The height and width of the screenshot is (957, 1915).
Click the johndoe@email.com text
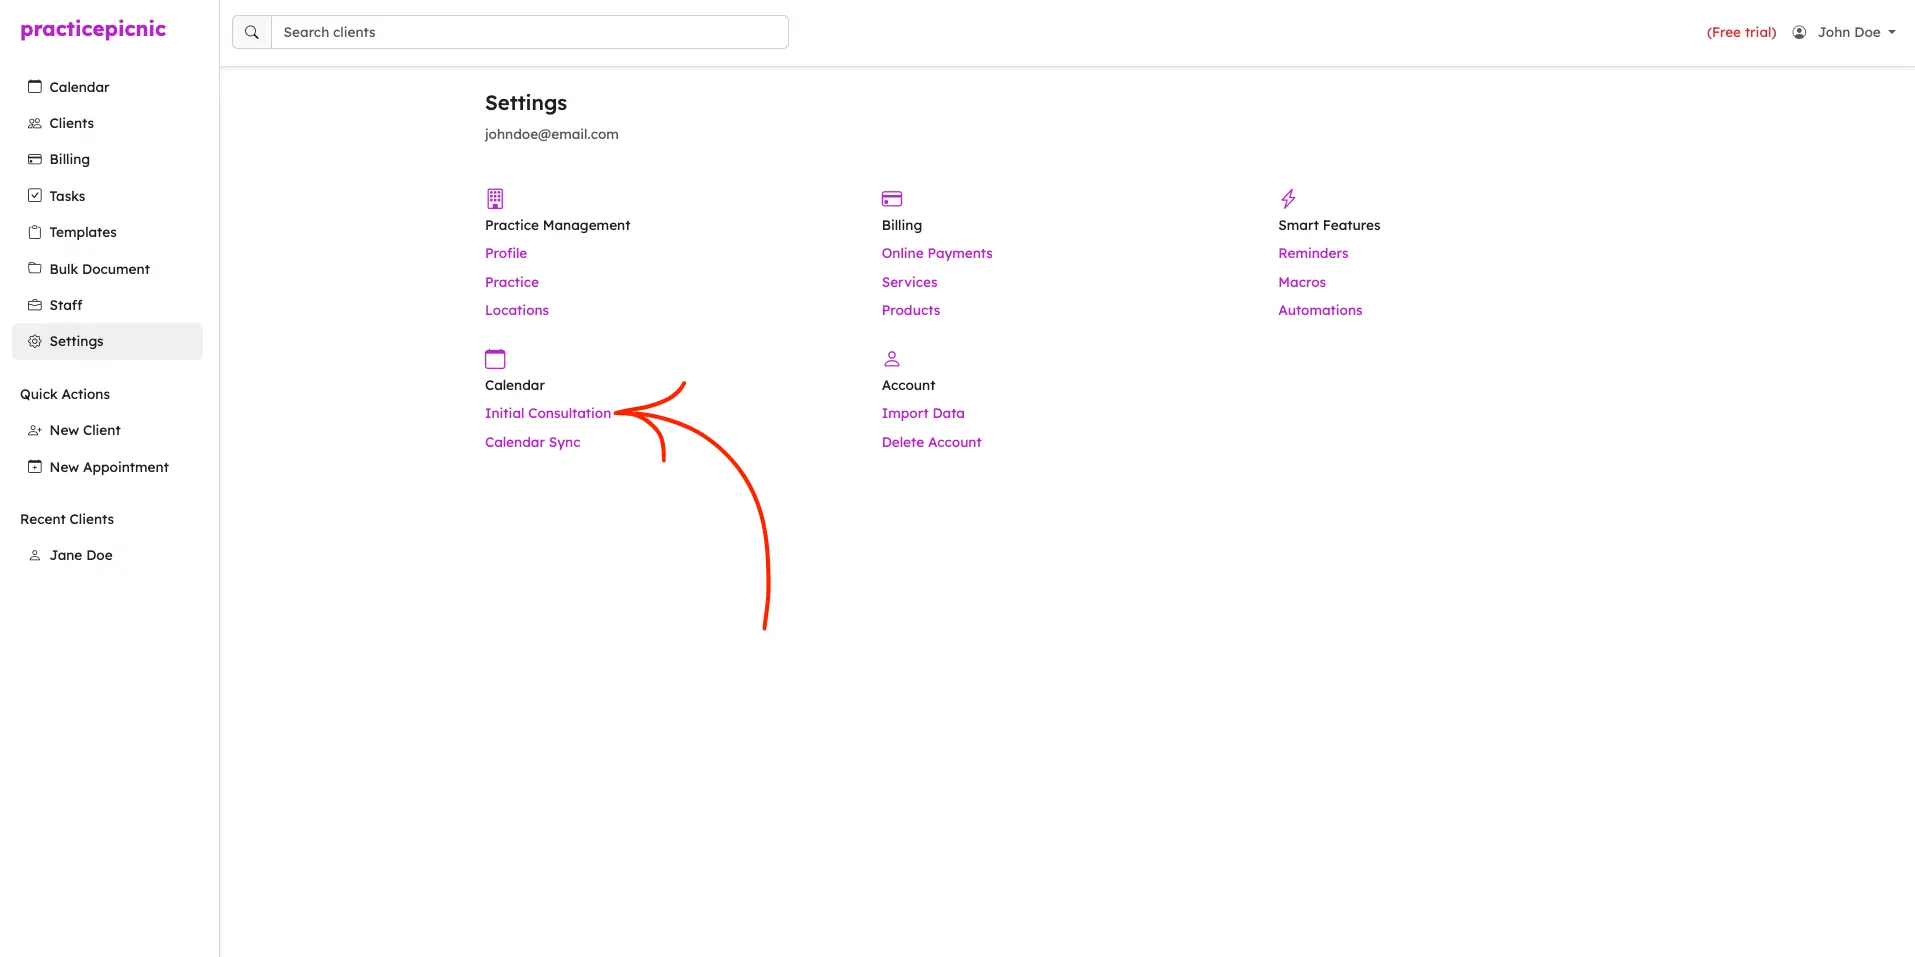(x=552, y=134)
